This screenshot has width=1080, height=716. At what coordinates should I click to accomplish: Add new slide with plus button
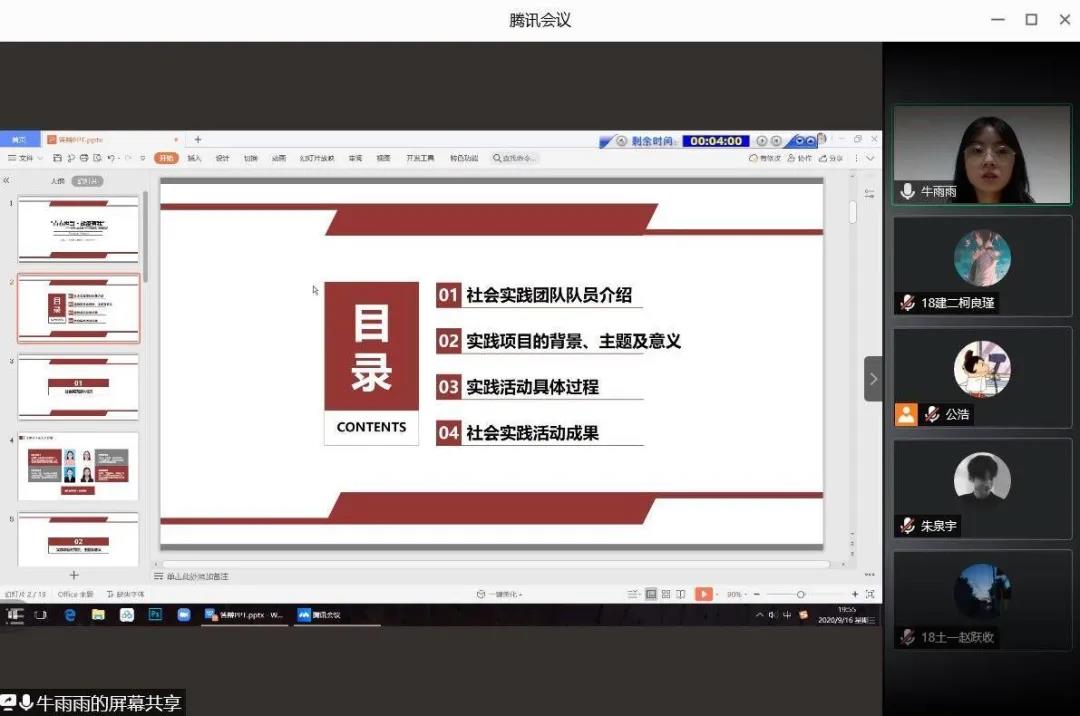(x=73, y=575)
